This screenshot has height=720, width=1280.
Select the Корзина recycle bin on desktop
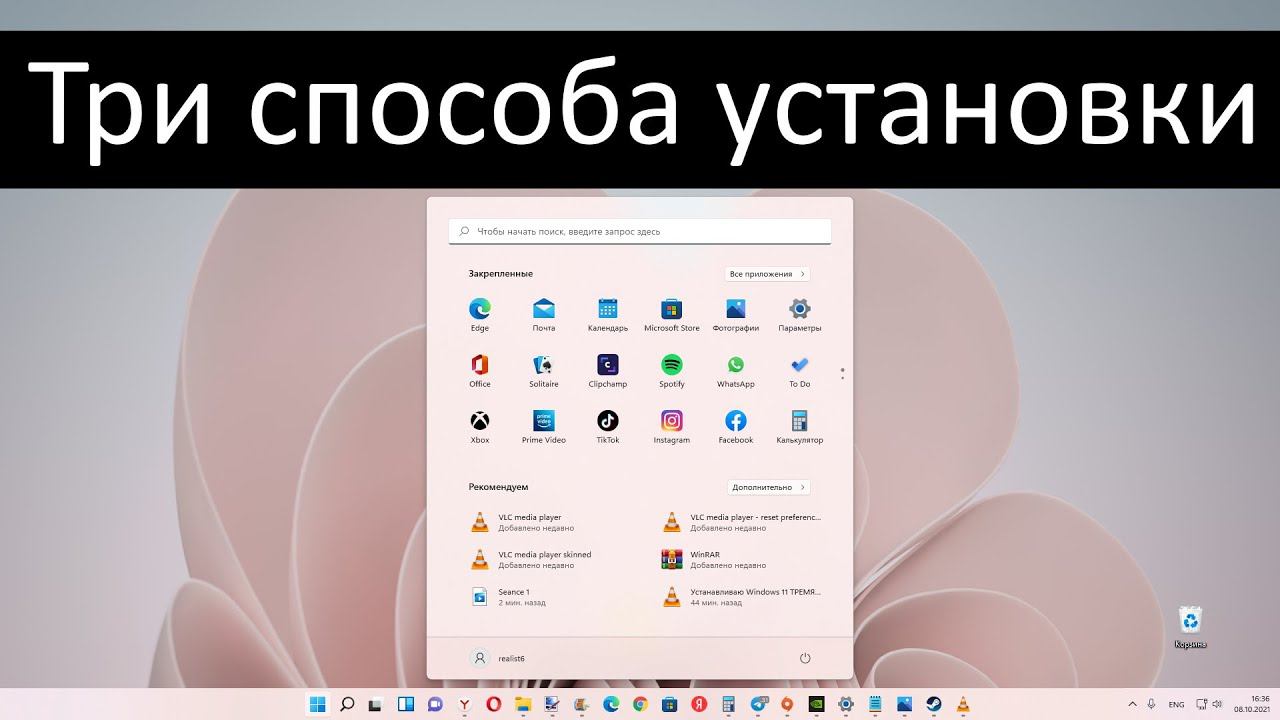(1190, 627)
